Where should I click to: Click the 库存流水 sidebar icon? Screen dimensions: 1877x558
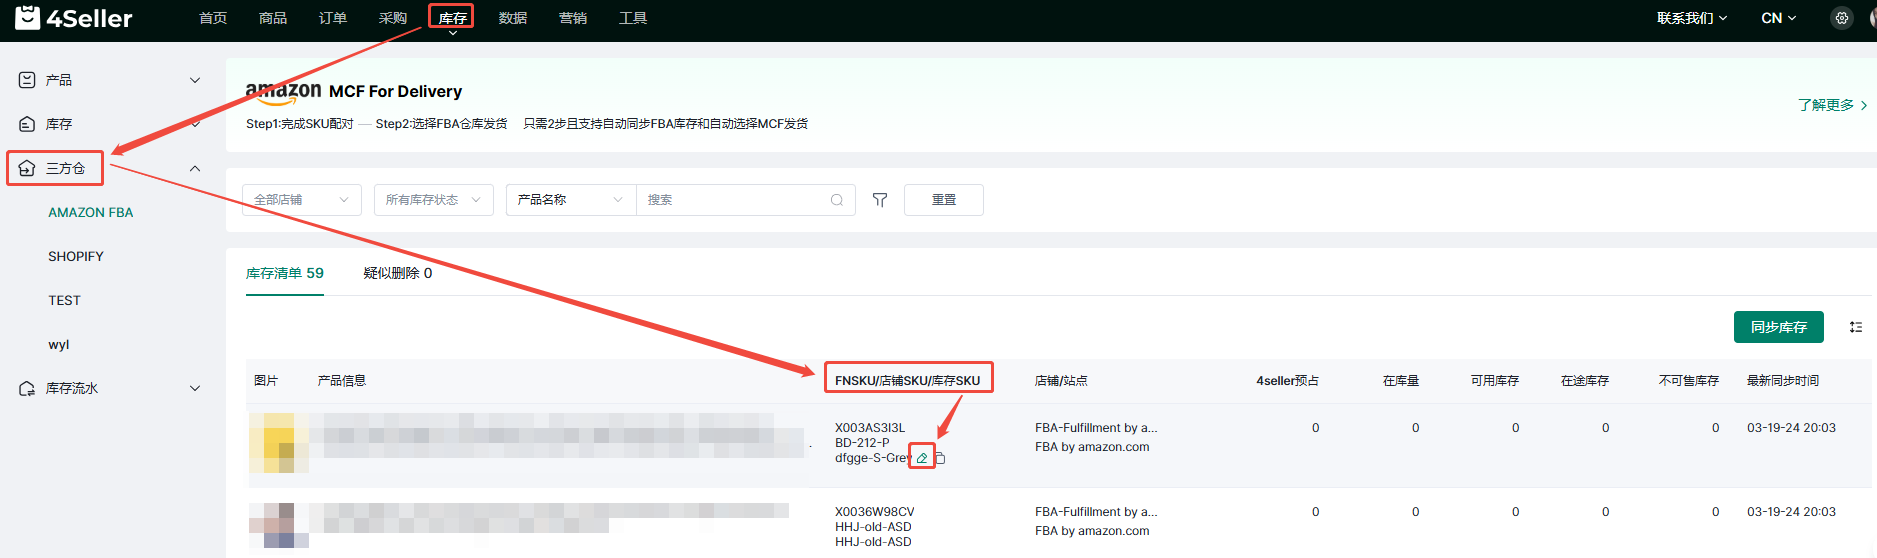(x=27, y=388)
